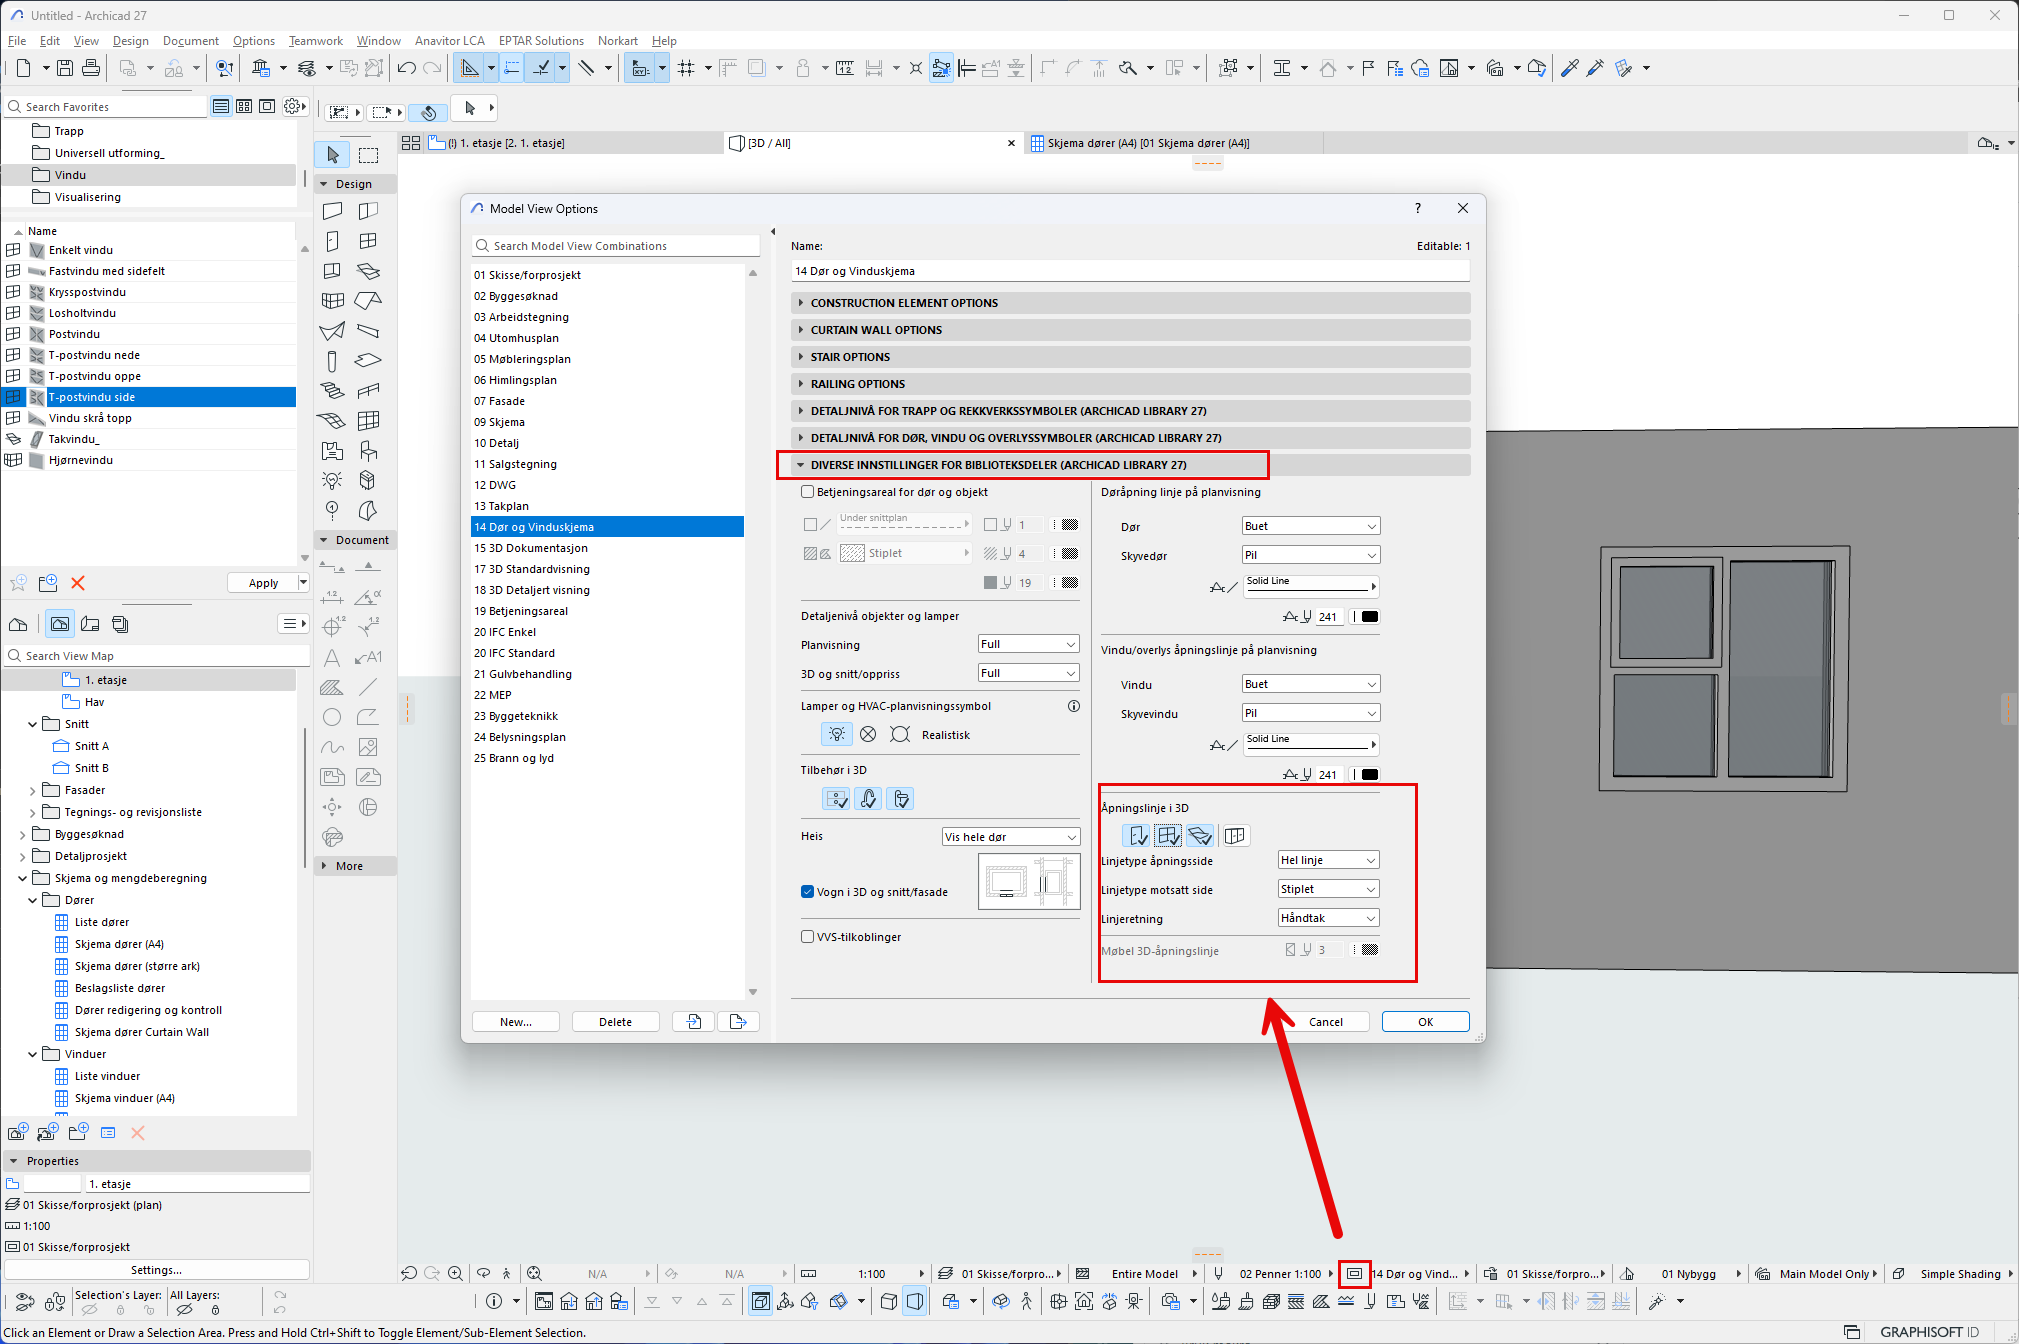Image resolution: width=2019 pixels, height=1344 pixels.
Task: Enable VVS-tilkoblinger checkbox
Action: click(807, 937)
